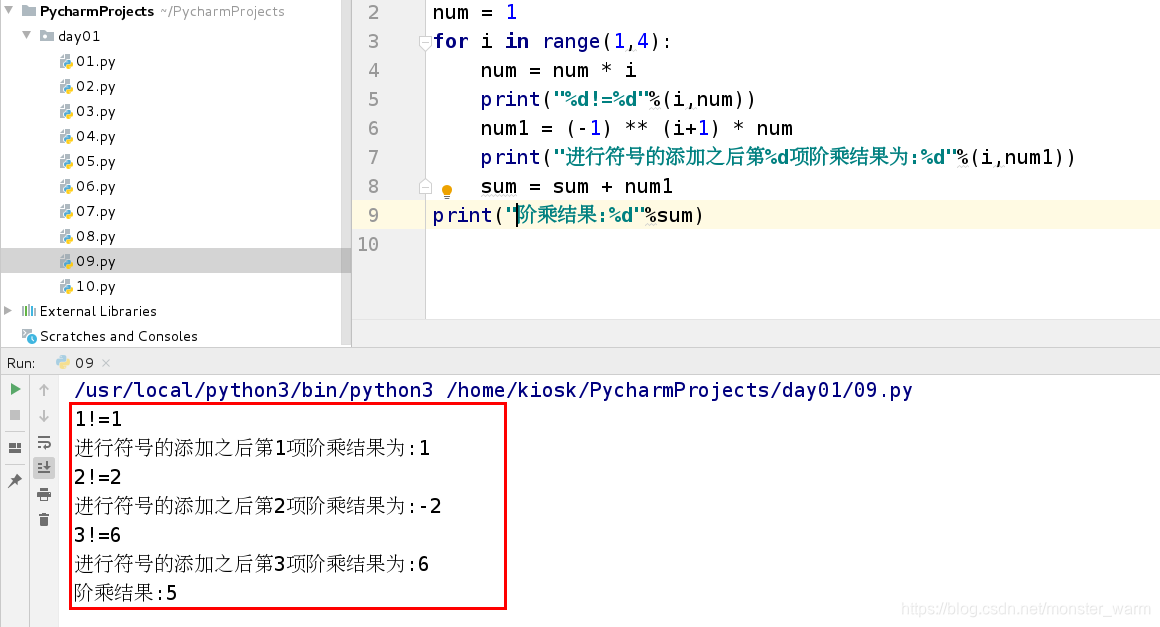Rerun the 09 script with green play icon
This screenshot has height=627, width=1160.
tap(15, 389)
